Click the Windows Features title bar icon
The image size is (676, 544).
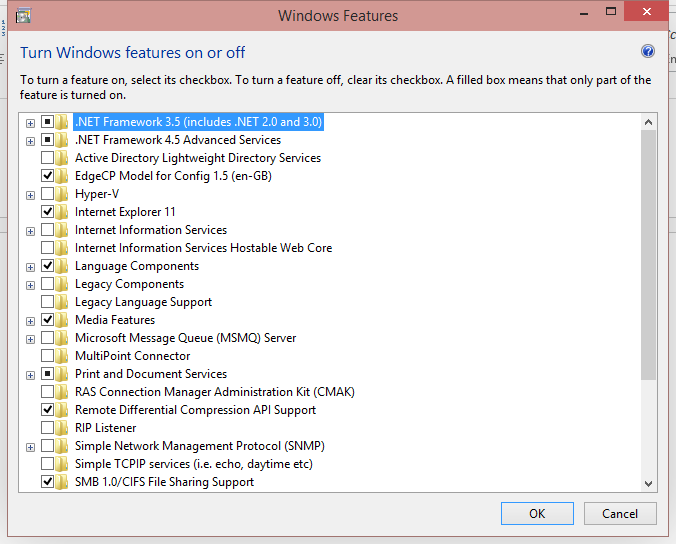tap(23, 16)
